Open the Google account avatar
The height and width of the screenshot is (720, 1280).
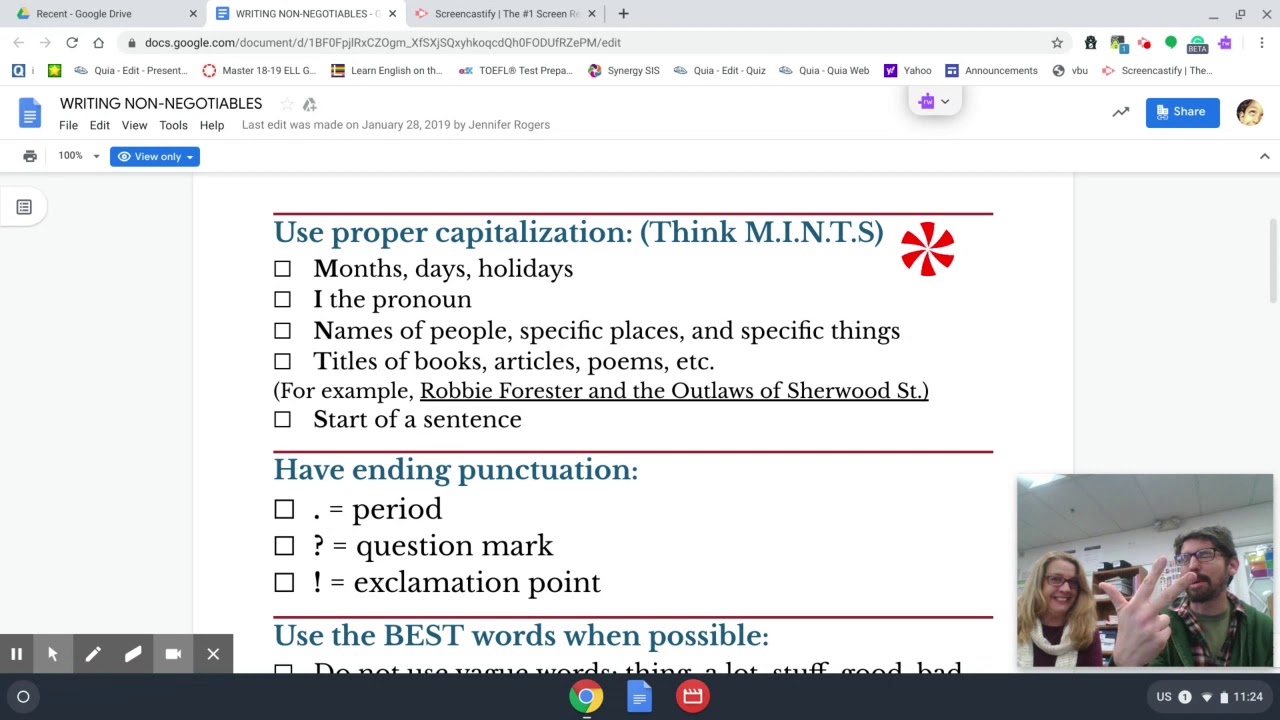pos(1250,112)
